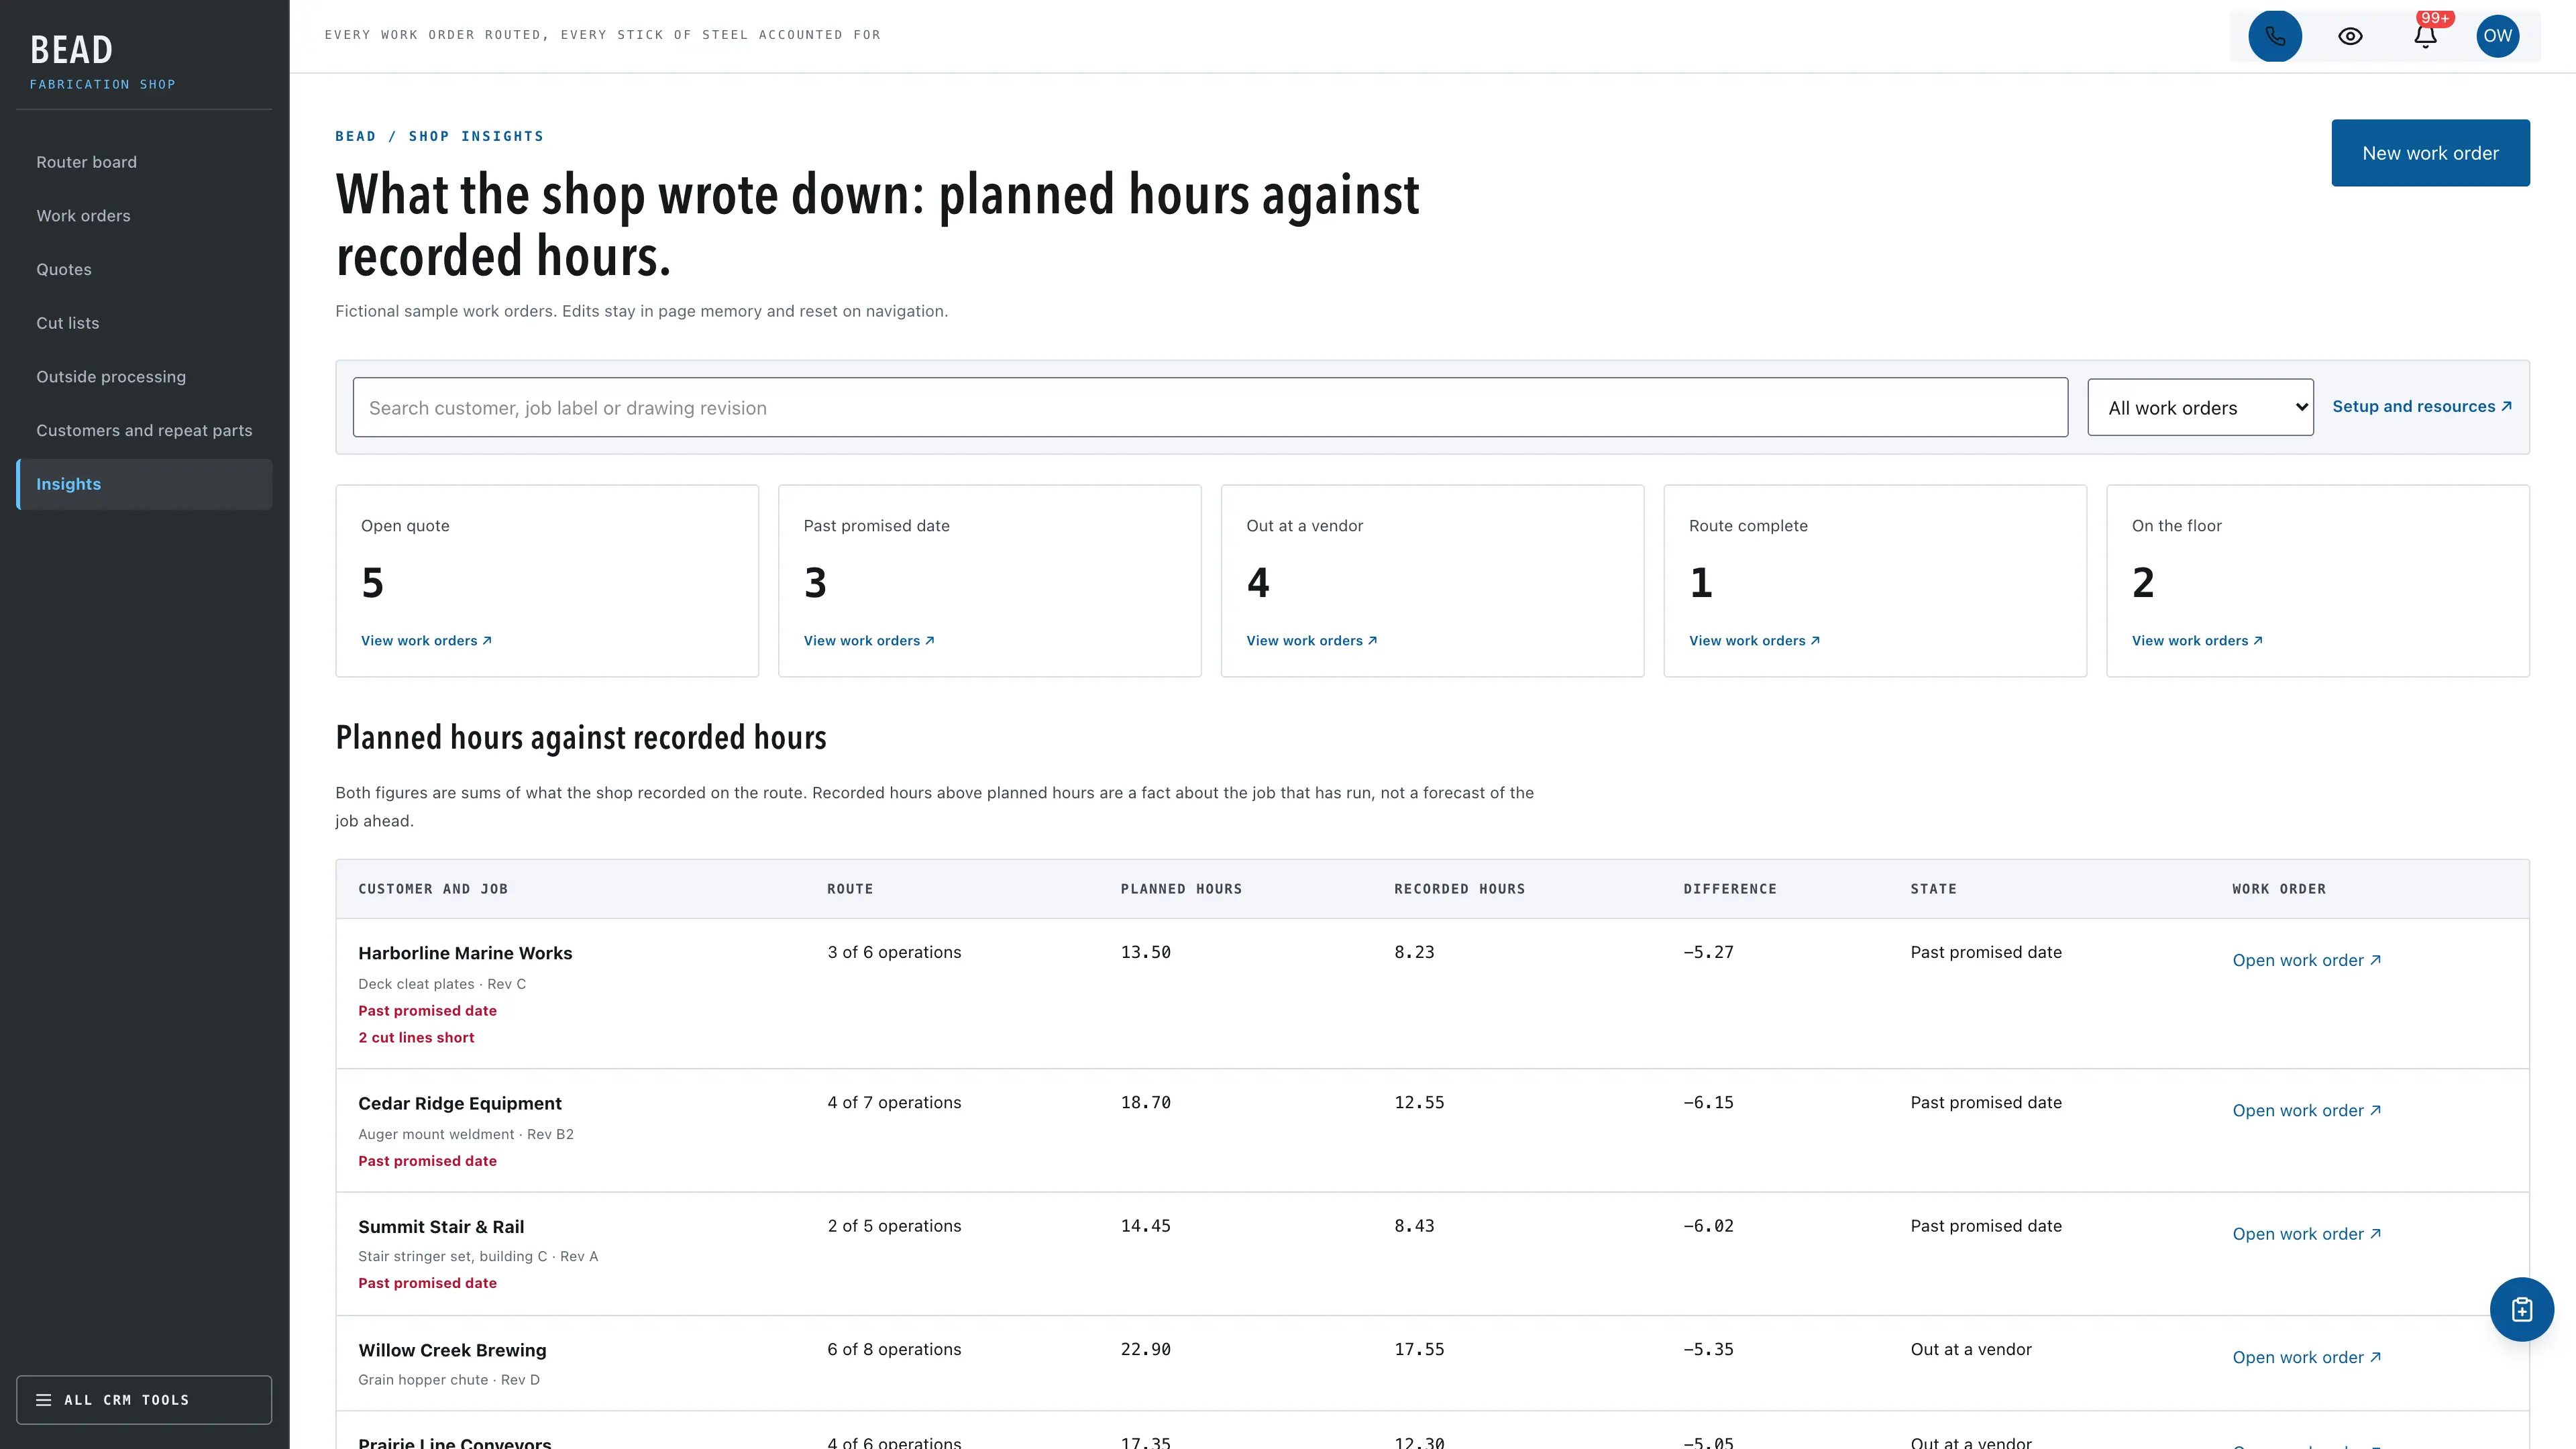Click the Planned Hours column header
Screen dimensions: 2576x1449
[1181, 889]
